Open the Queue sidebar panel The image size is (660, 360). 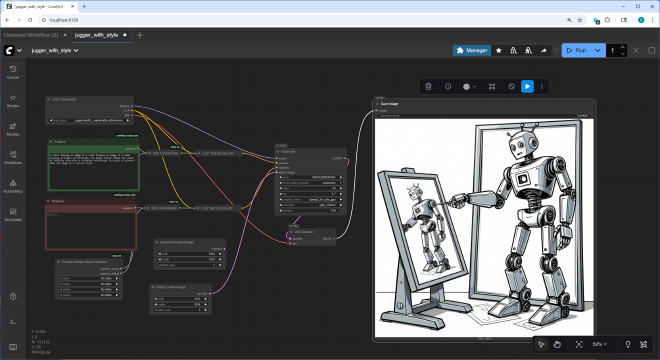13,72
